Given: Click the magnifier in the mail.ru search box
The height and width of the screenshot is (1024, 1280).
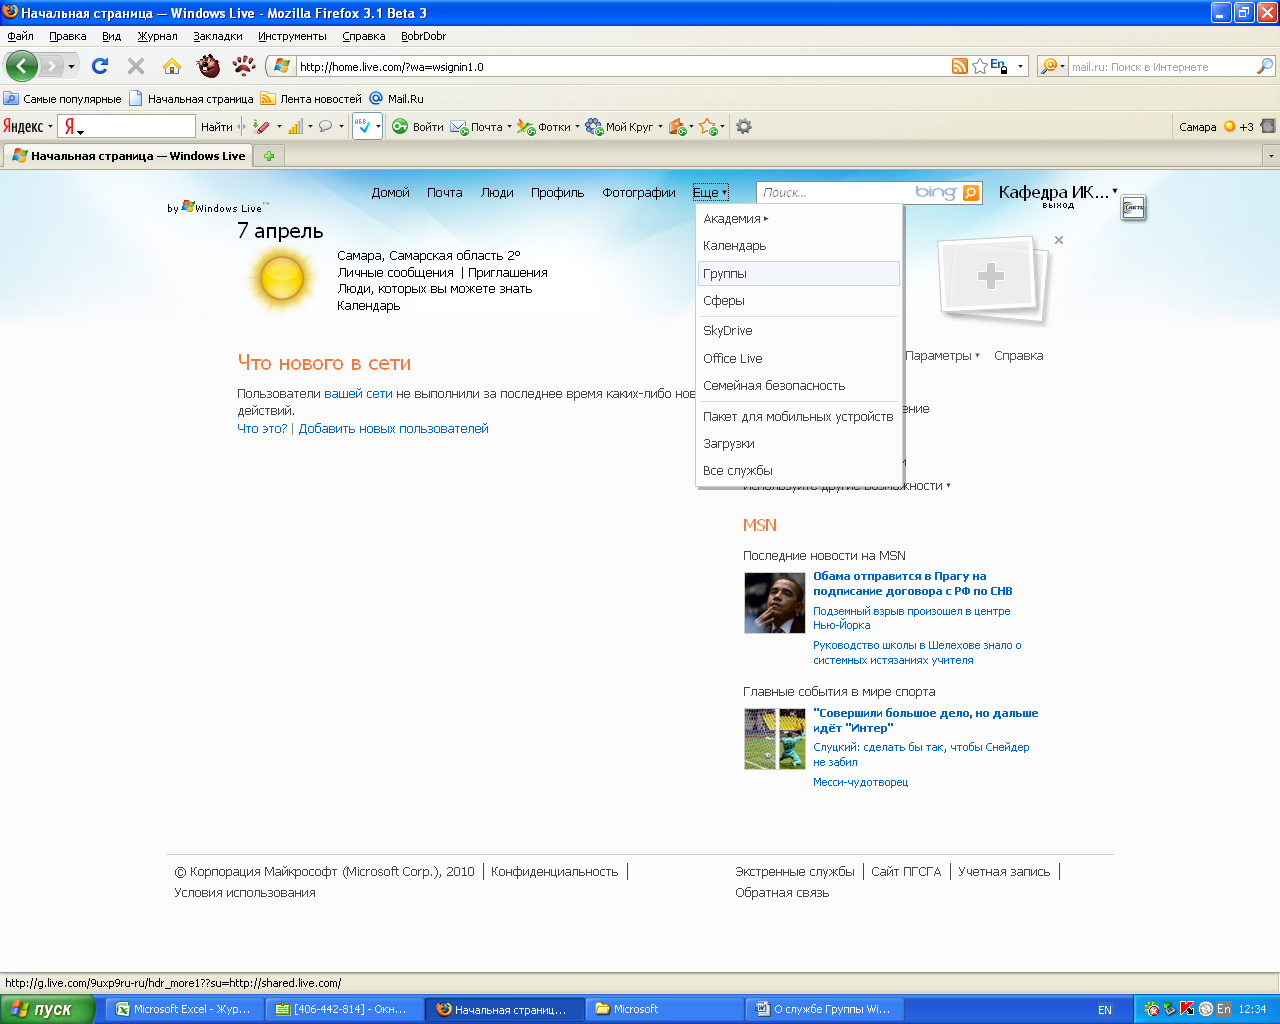Looking at the screenshot, I should [x=1265, y=66].
